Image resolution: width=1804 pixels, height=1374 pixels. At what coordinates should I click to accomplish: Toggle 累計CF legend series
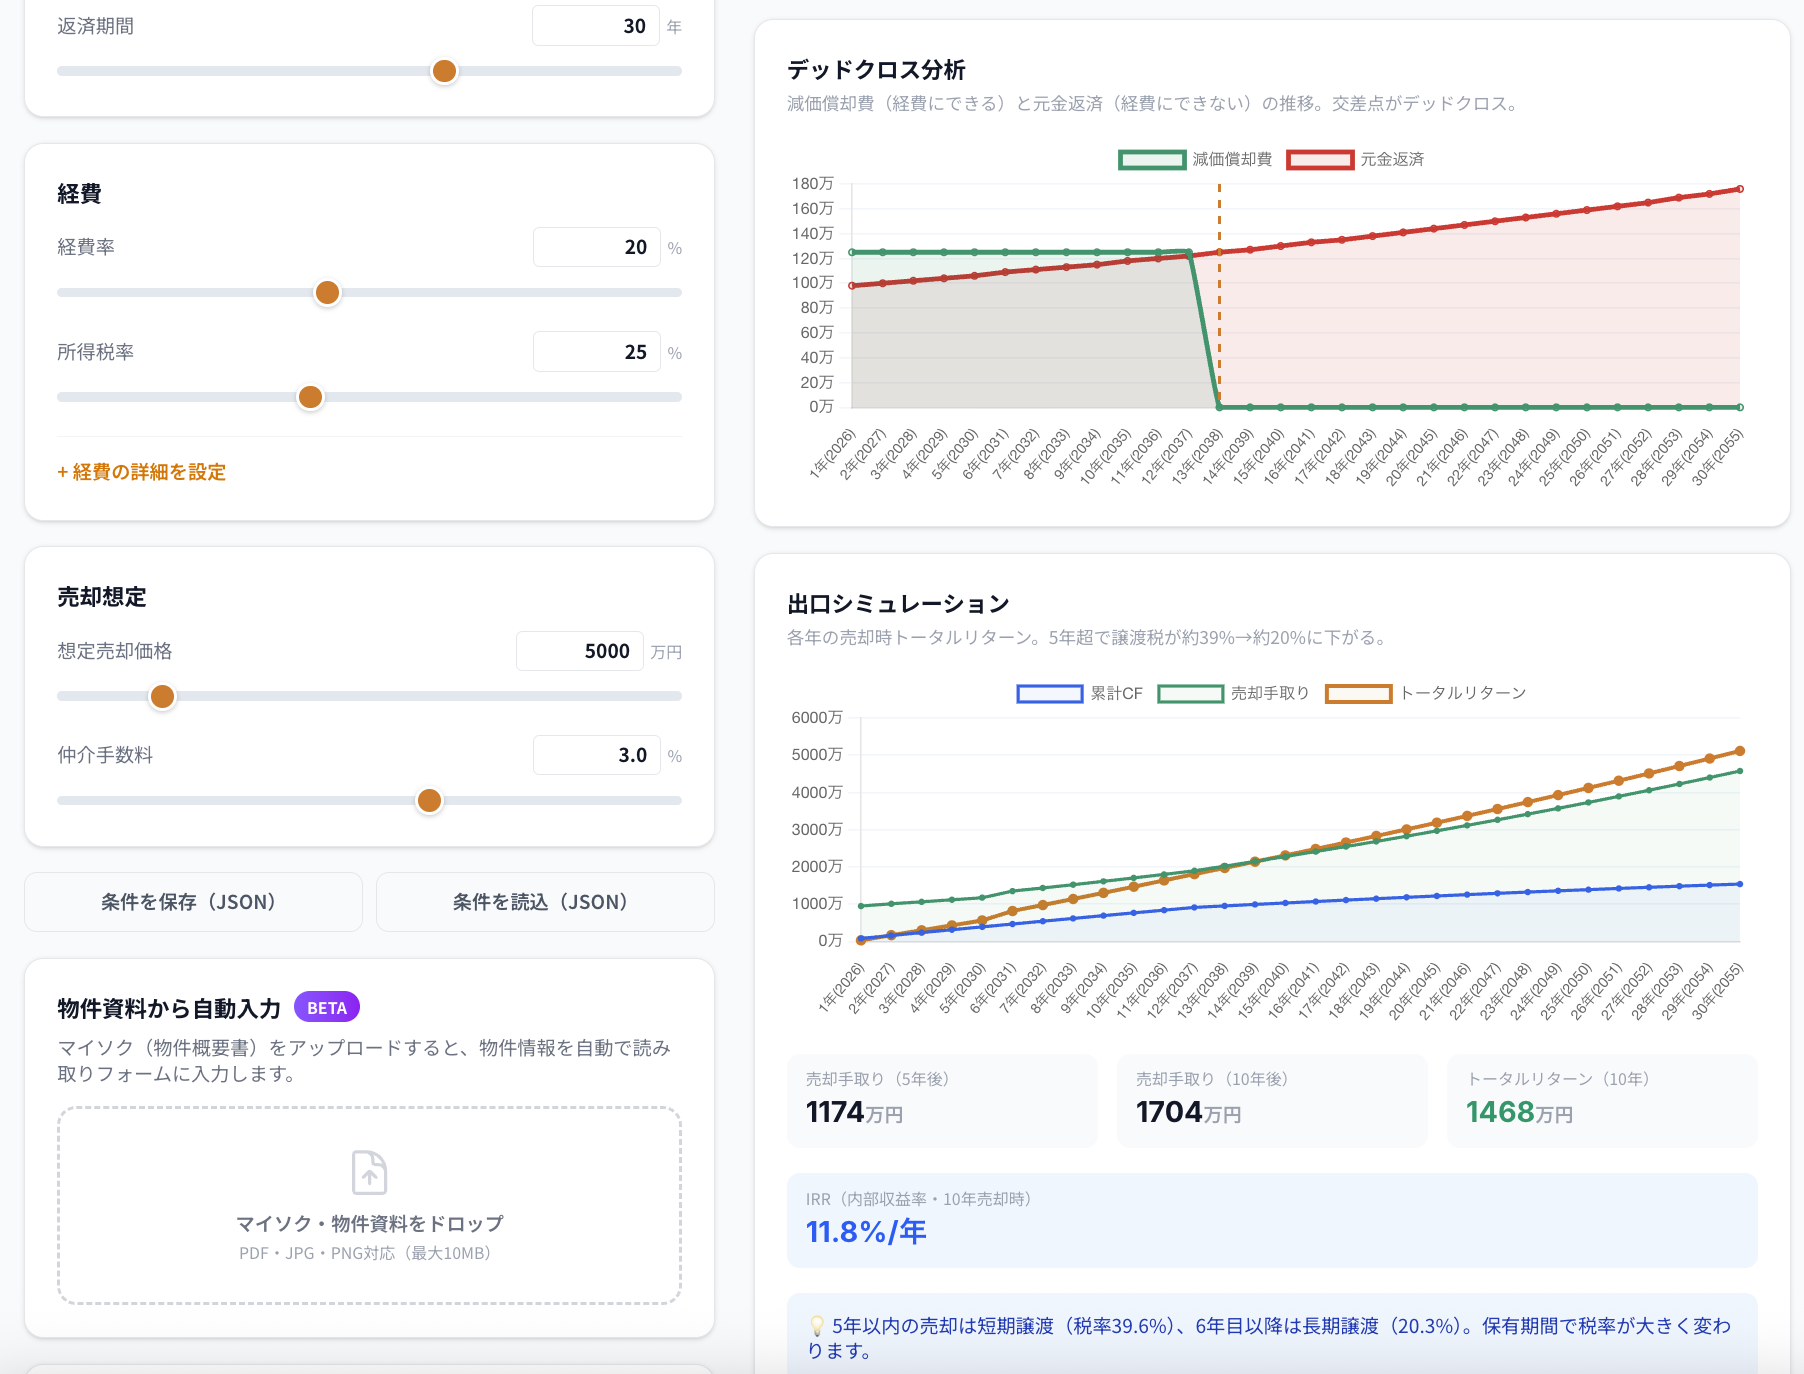point(1079,693)
